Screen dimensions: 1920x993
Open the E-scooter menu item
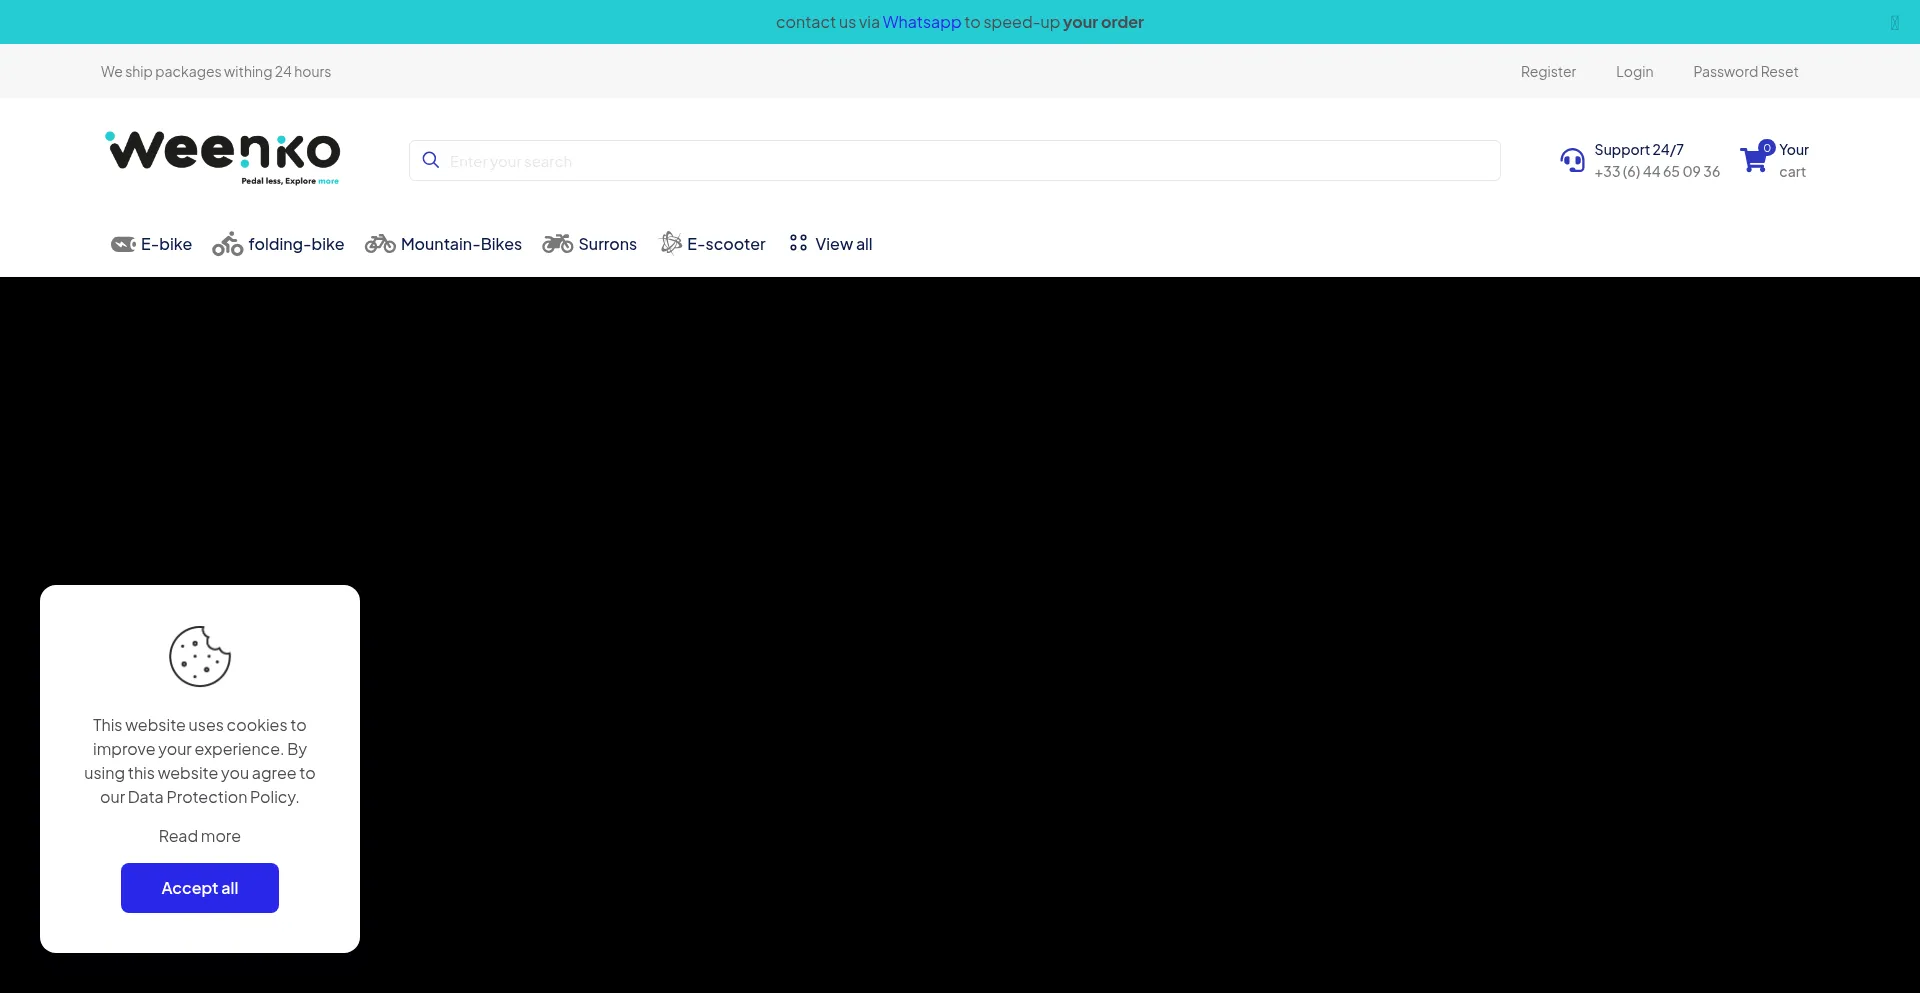712,244
